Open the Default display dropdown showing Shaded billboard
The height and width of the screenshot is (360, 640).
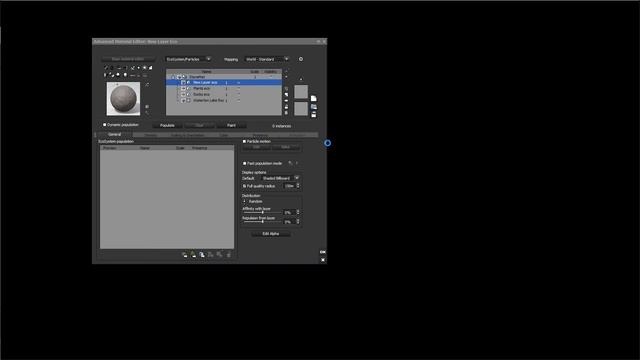280,178
